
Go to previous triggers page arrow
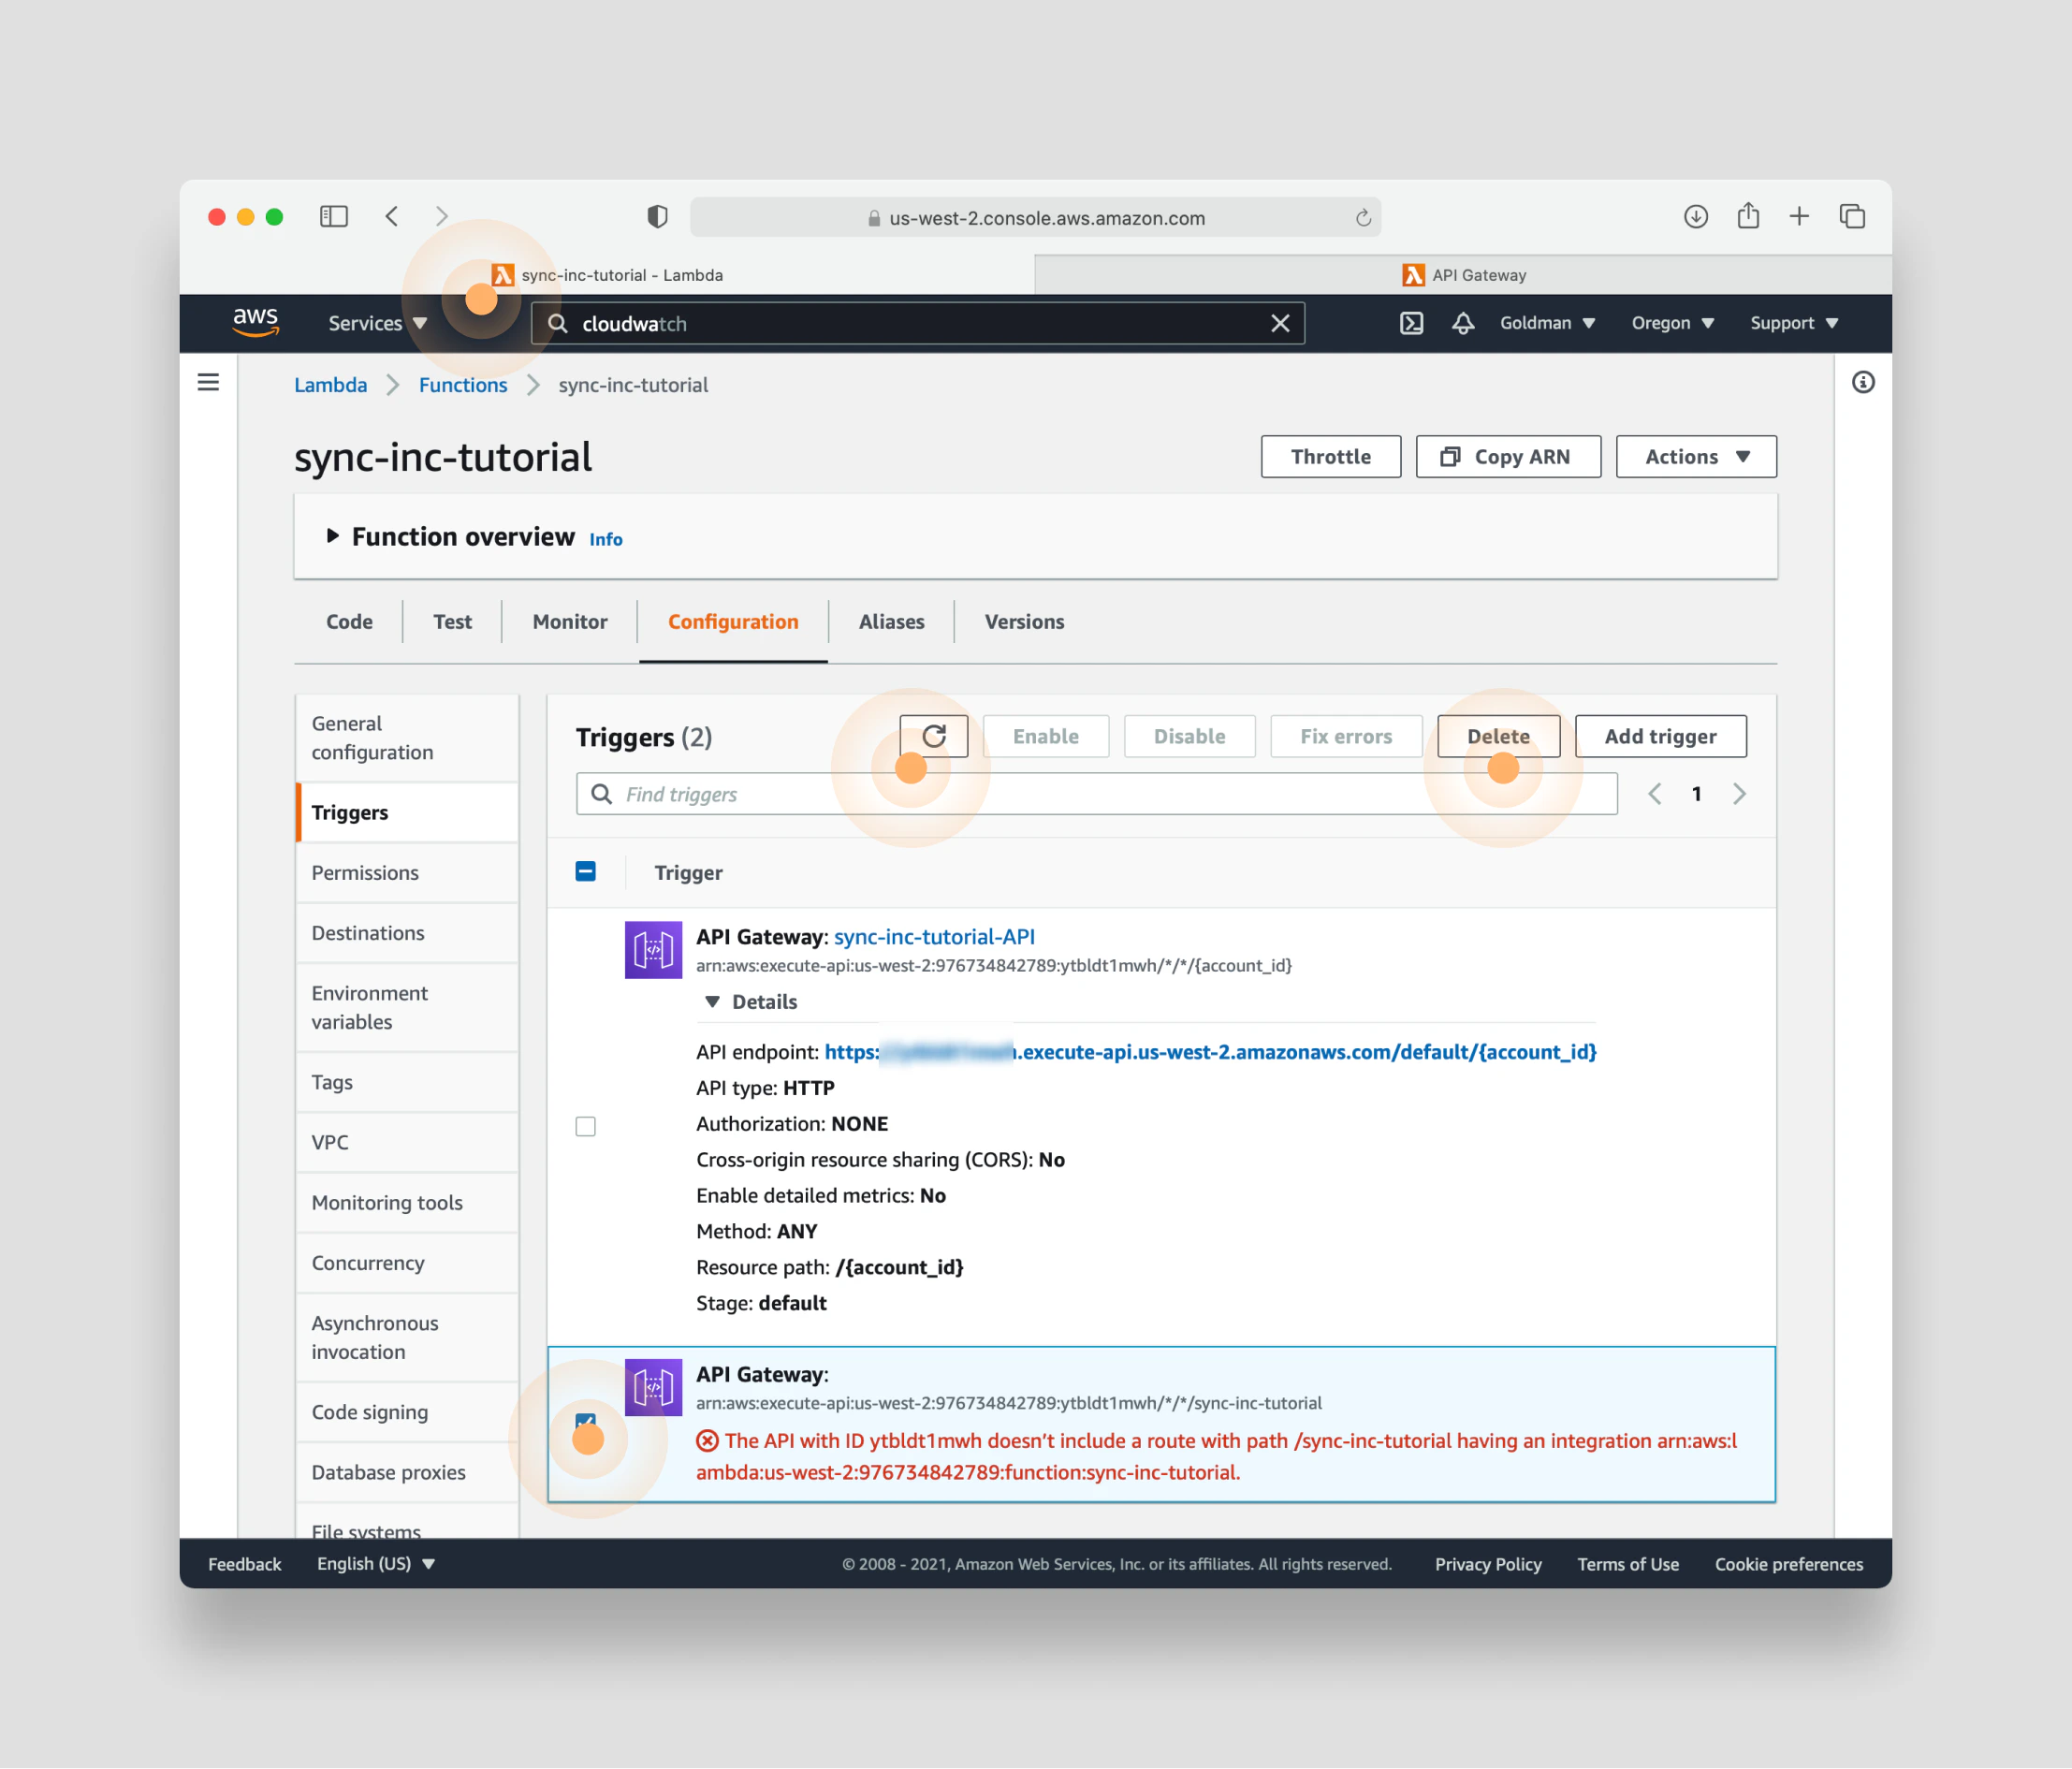1655,794
